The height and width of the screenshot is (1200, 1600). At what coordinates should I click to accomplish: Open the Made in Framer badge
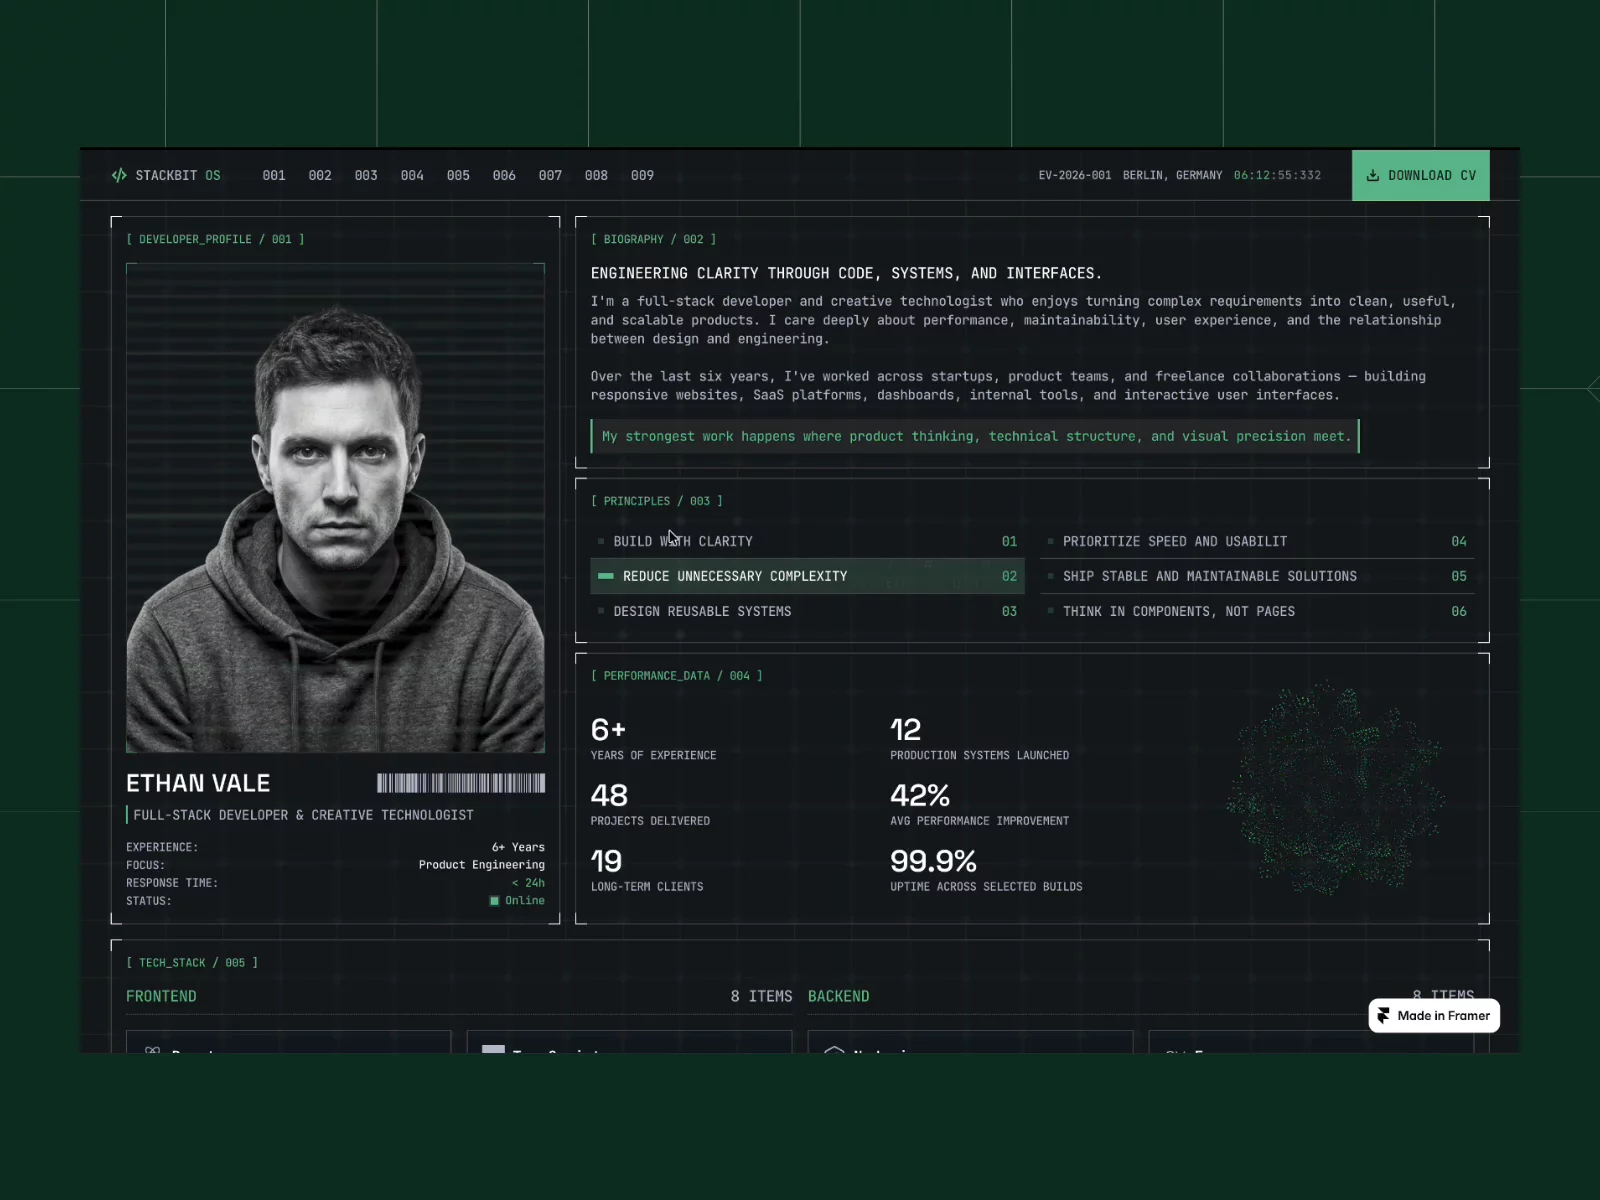[1434, 1016]
